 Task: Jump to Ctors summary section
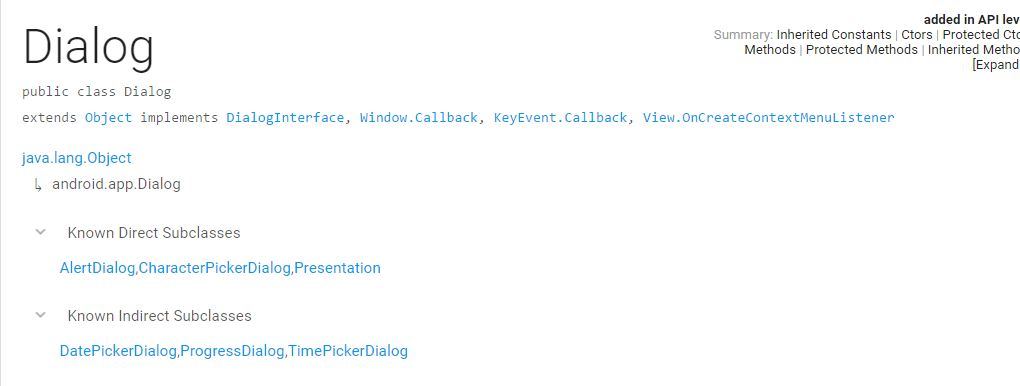917,34
